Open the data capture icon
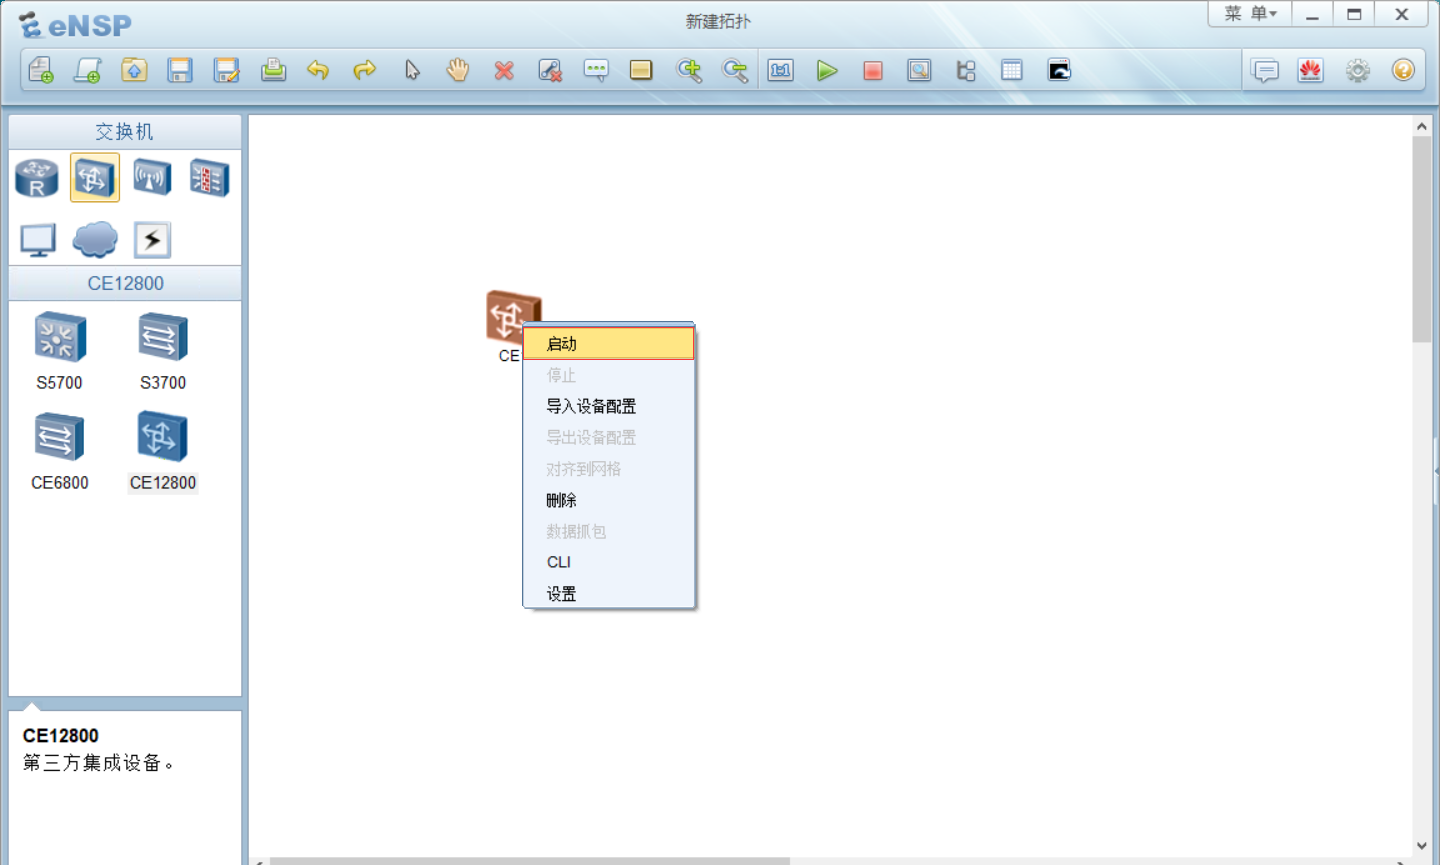Viewport: 1440px width, 865px height. (919, 70)
